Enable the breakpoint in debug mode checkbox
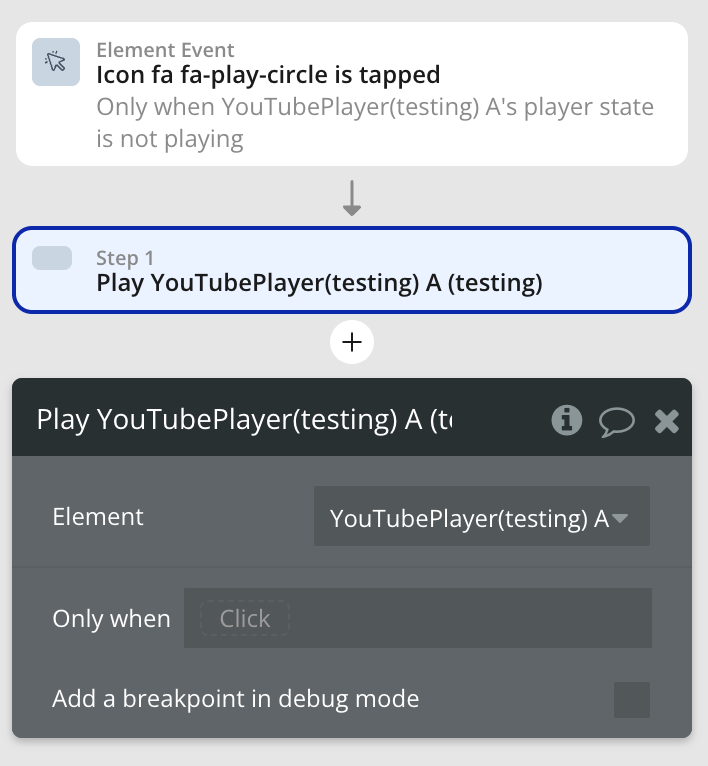Screen dimensions: 708x766 631,699
